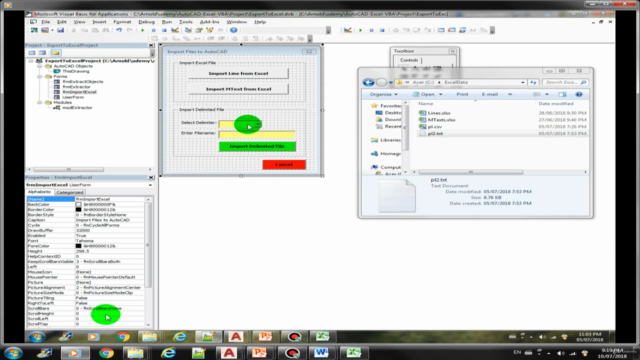
Task: Open the Project Explorer toolbar icon
Action: [x=188, y=30]
